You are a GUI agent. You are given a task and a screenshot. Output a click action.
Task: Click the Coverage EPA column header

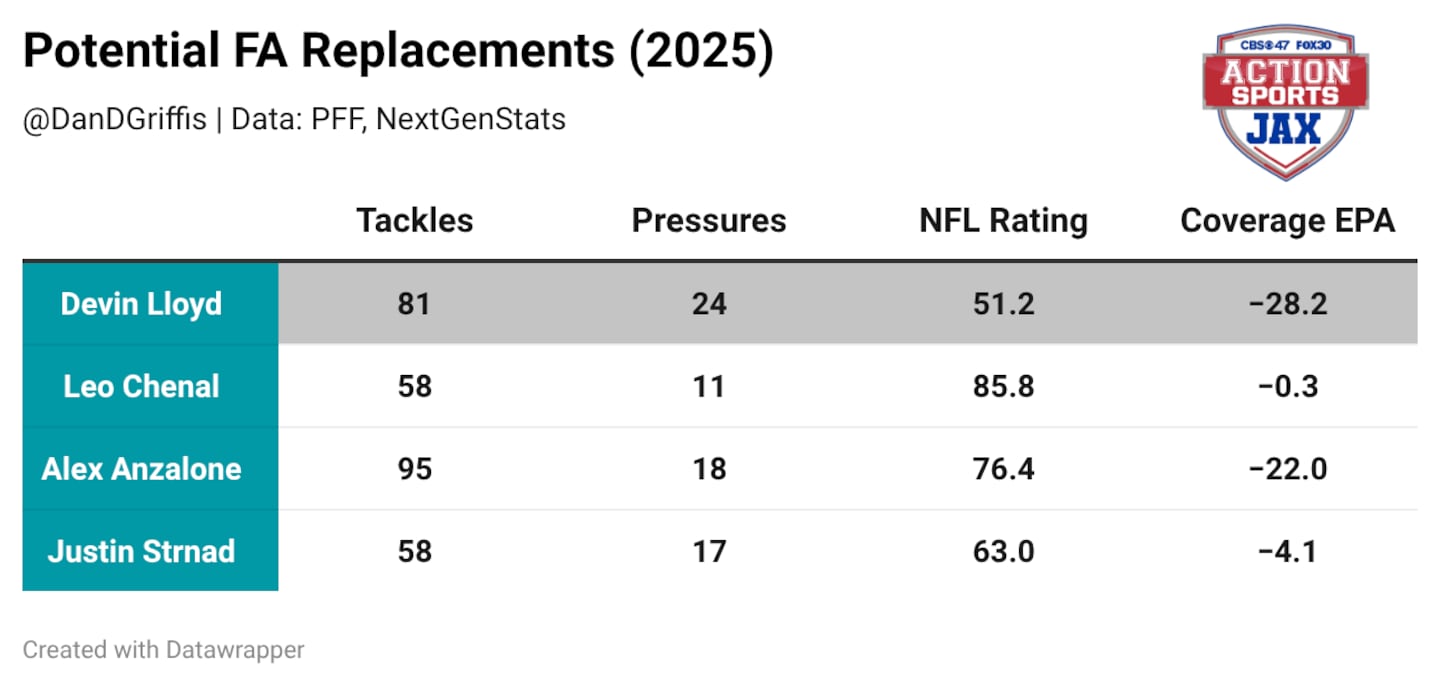pos(1287,221)
